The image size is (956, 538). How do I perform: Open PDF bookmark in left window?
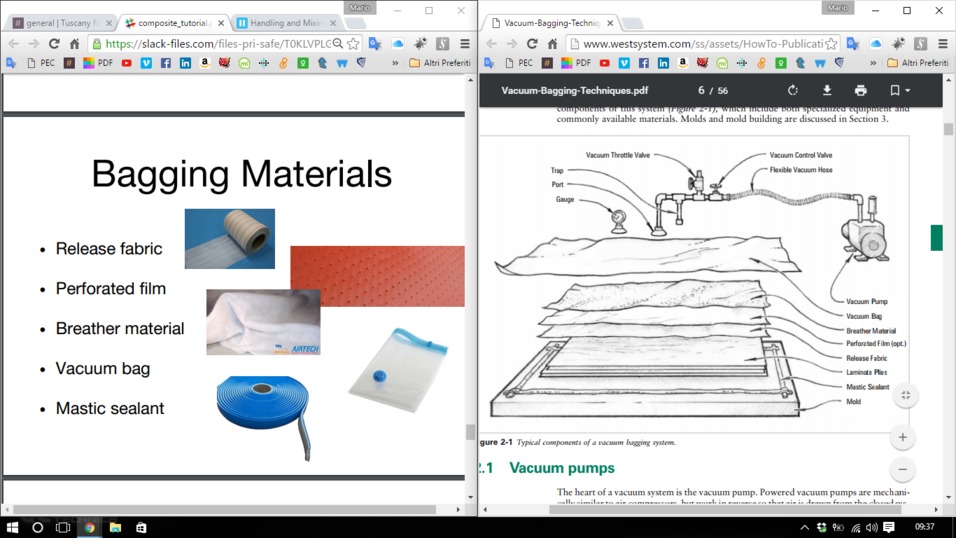98,63
